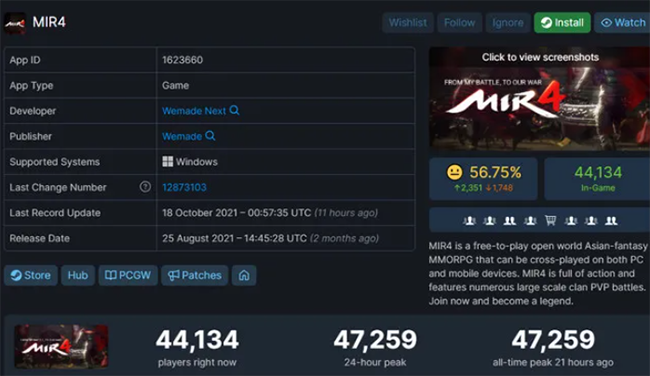Toggle Ignore for MIR4
Image resolution: width=650 pixels, height=376 pixels.
[508, 23]
